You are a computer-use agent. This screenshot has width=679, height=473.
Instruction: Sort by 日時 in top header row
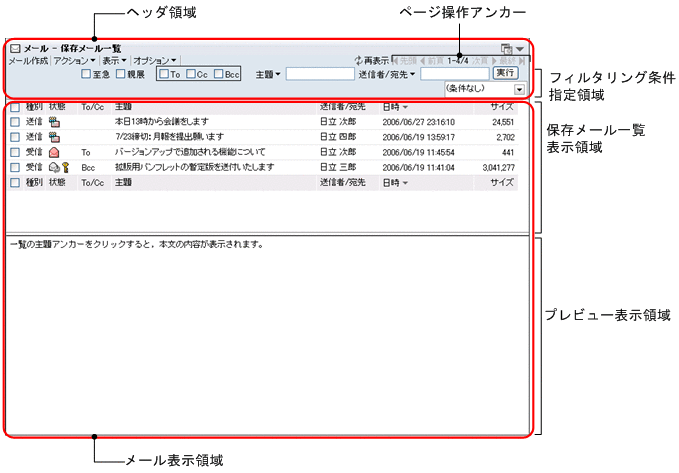coord(395,107)
